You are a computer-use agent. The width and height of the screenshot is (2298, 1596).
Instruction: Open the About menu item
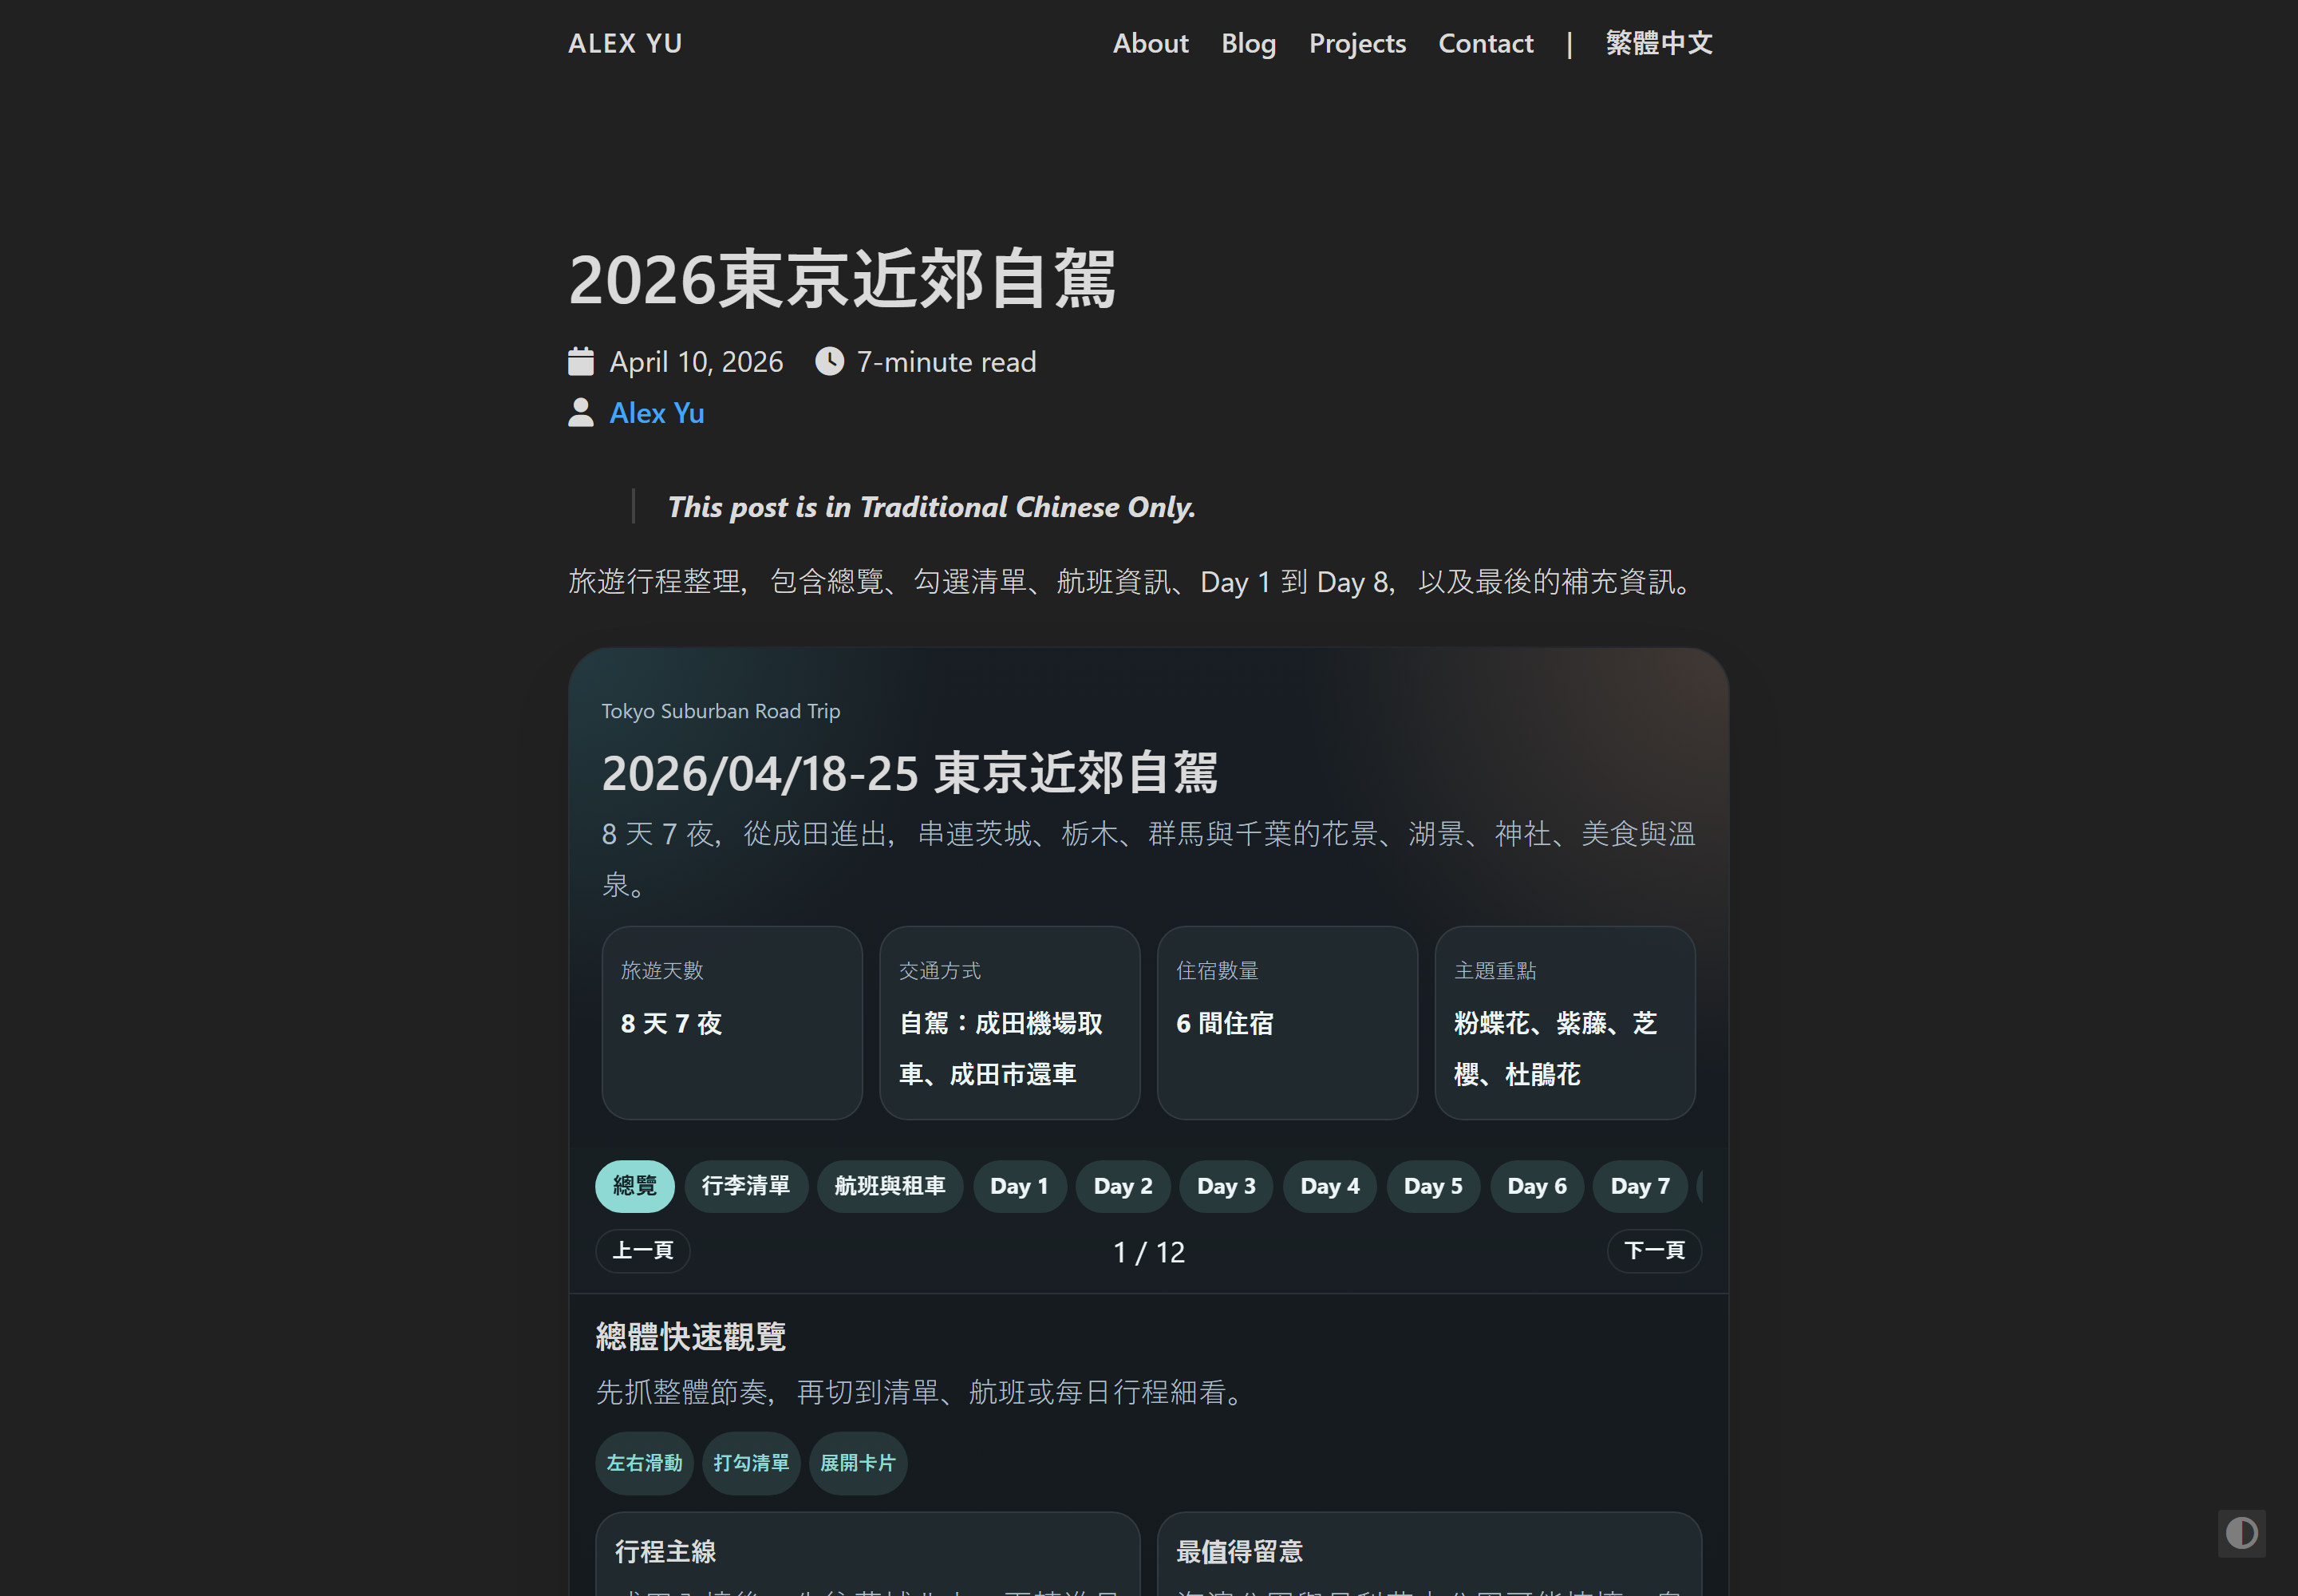pyautogui.click(x=1150, y=43)
